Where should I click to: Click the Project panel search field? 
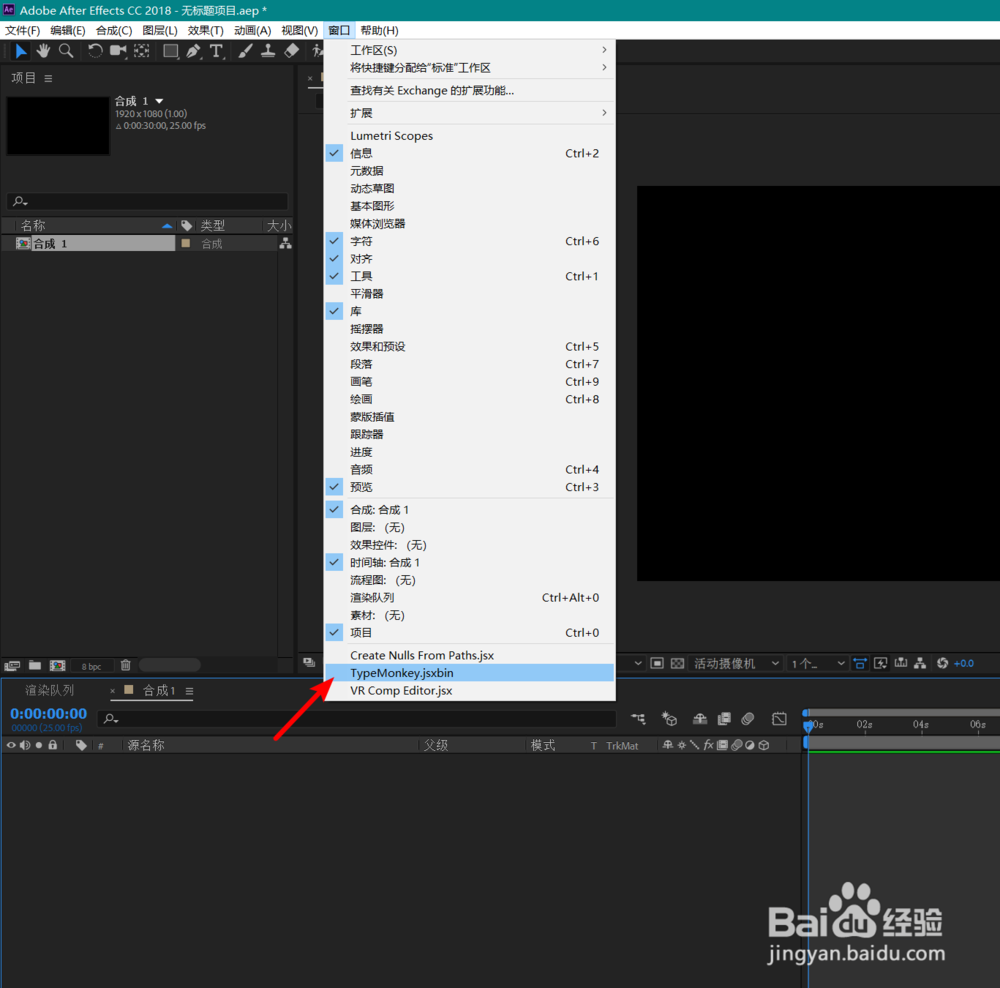pyautogui.click(x=147, y=201)
